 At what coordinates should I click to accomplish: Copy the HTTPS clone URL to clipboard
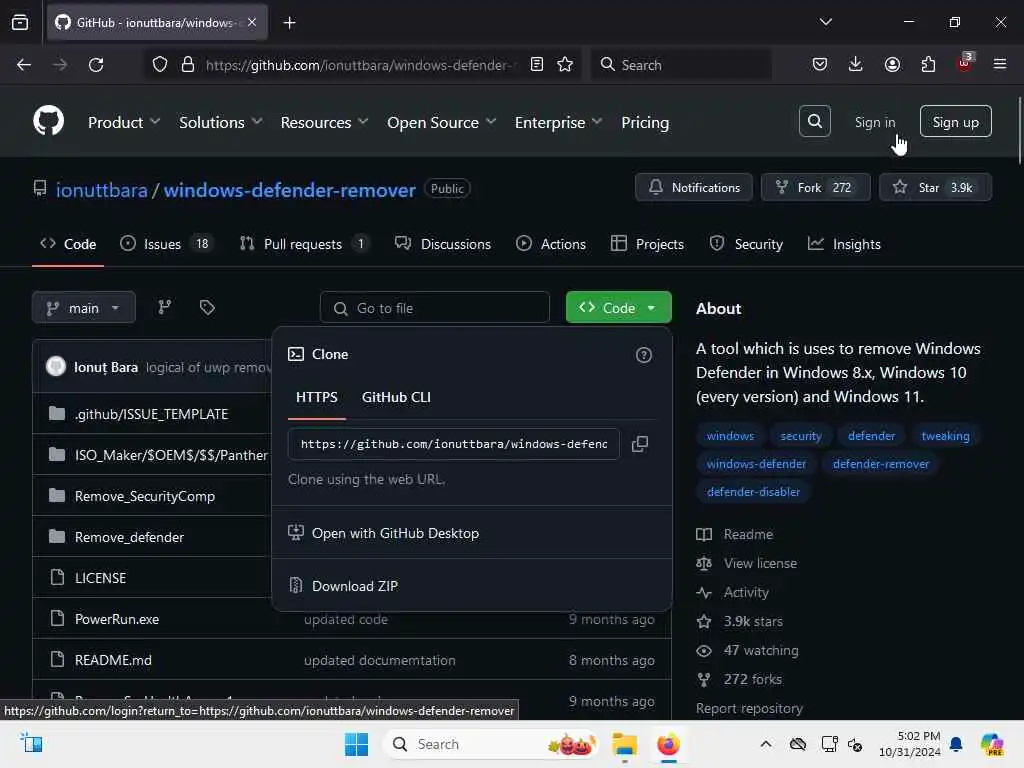[x=639, y=444]
